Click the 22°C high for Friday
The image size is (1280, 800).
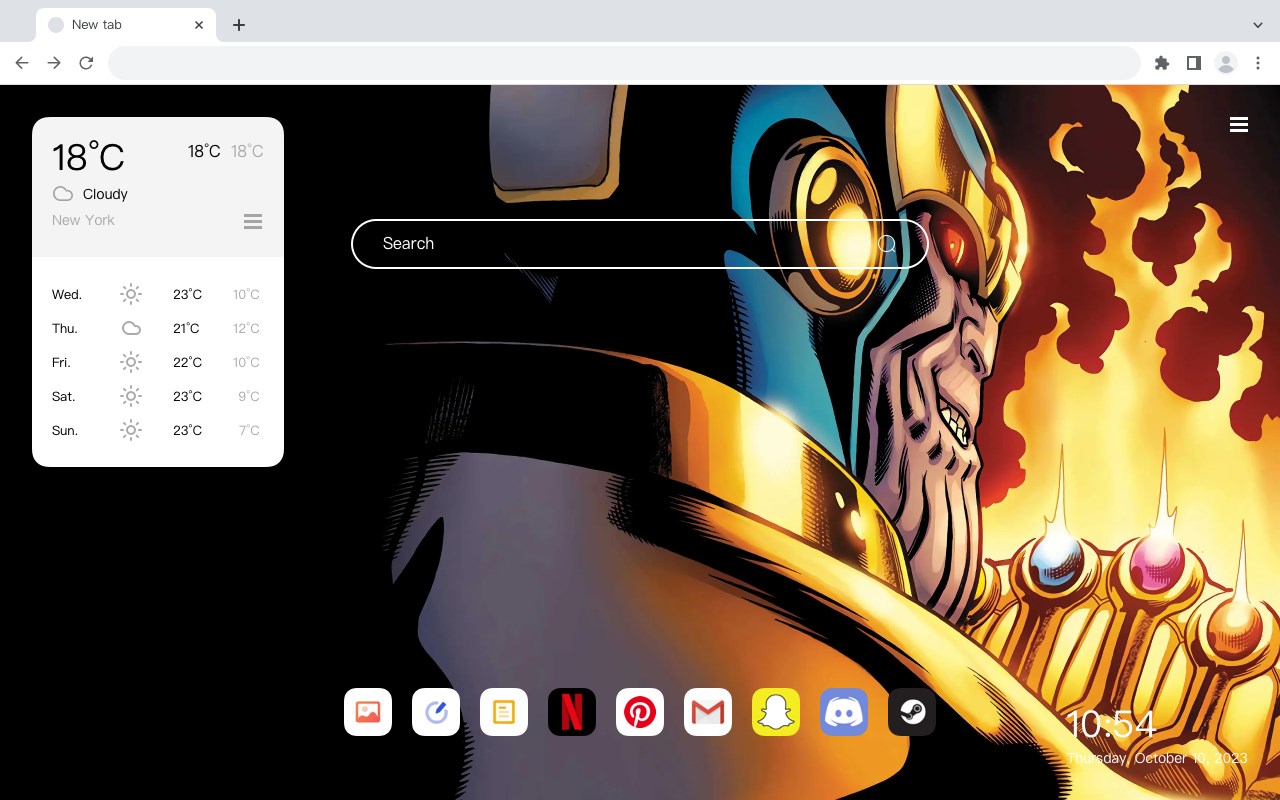coord(187,362)
